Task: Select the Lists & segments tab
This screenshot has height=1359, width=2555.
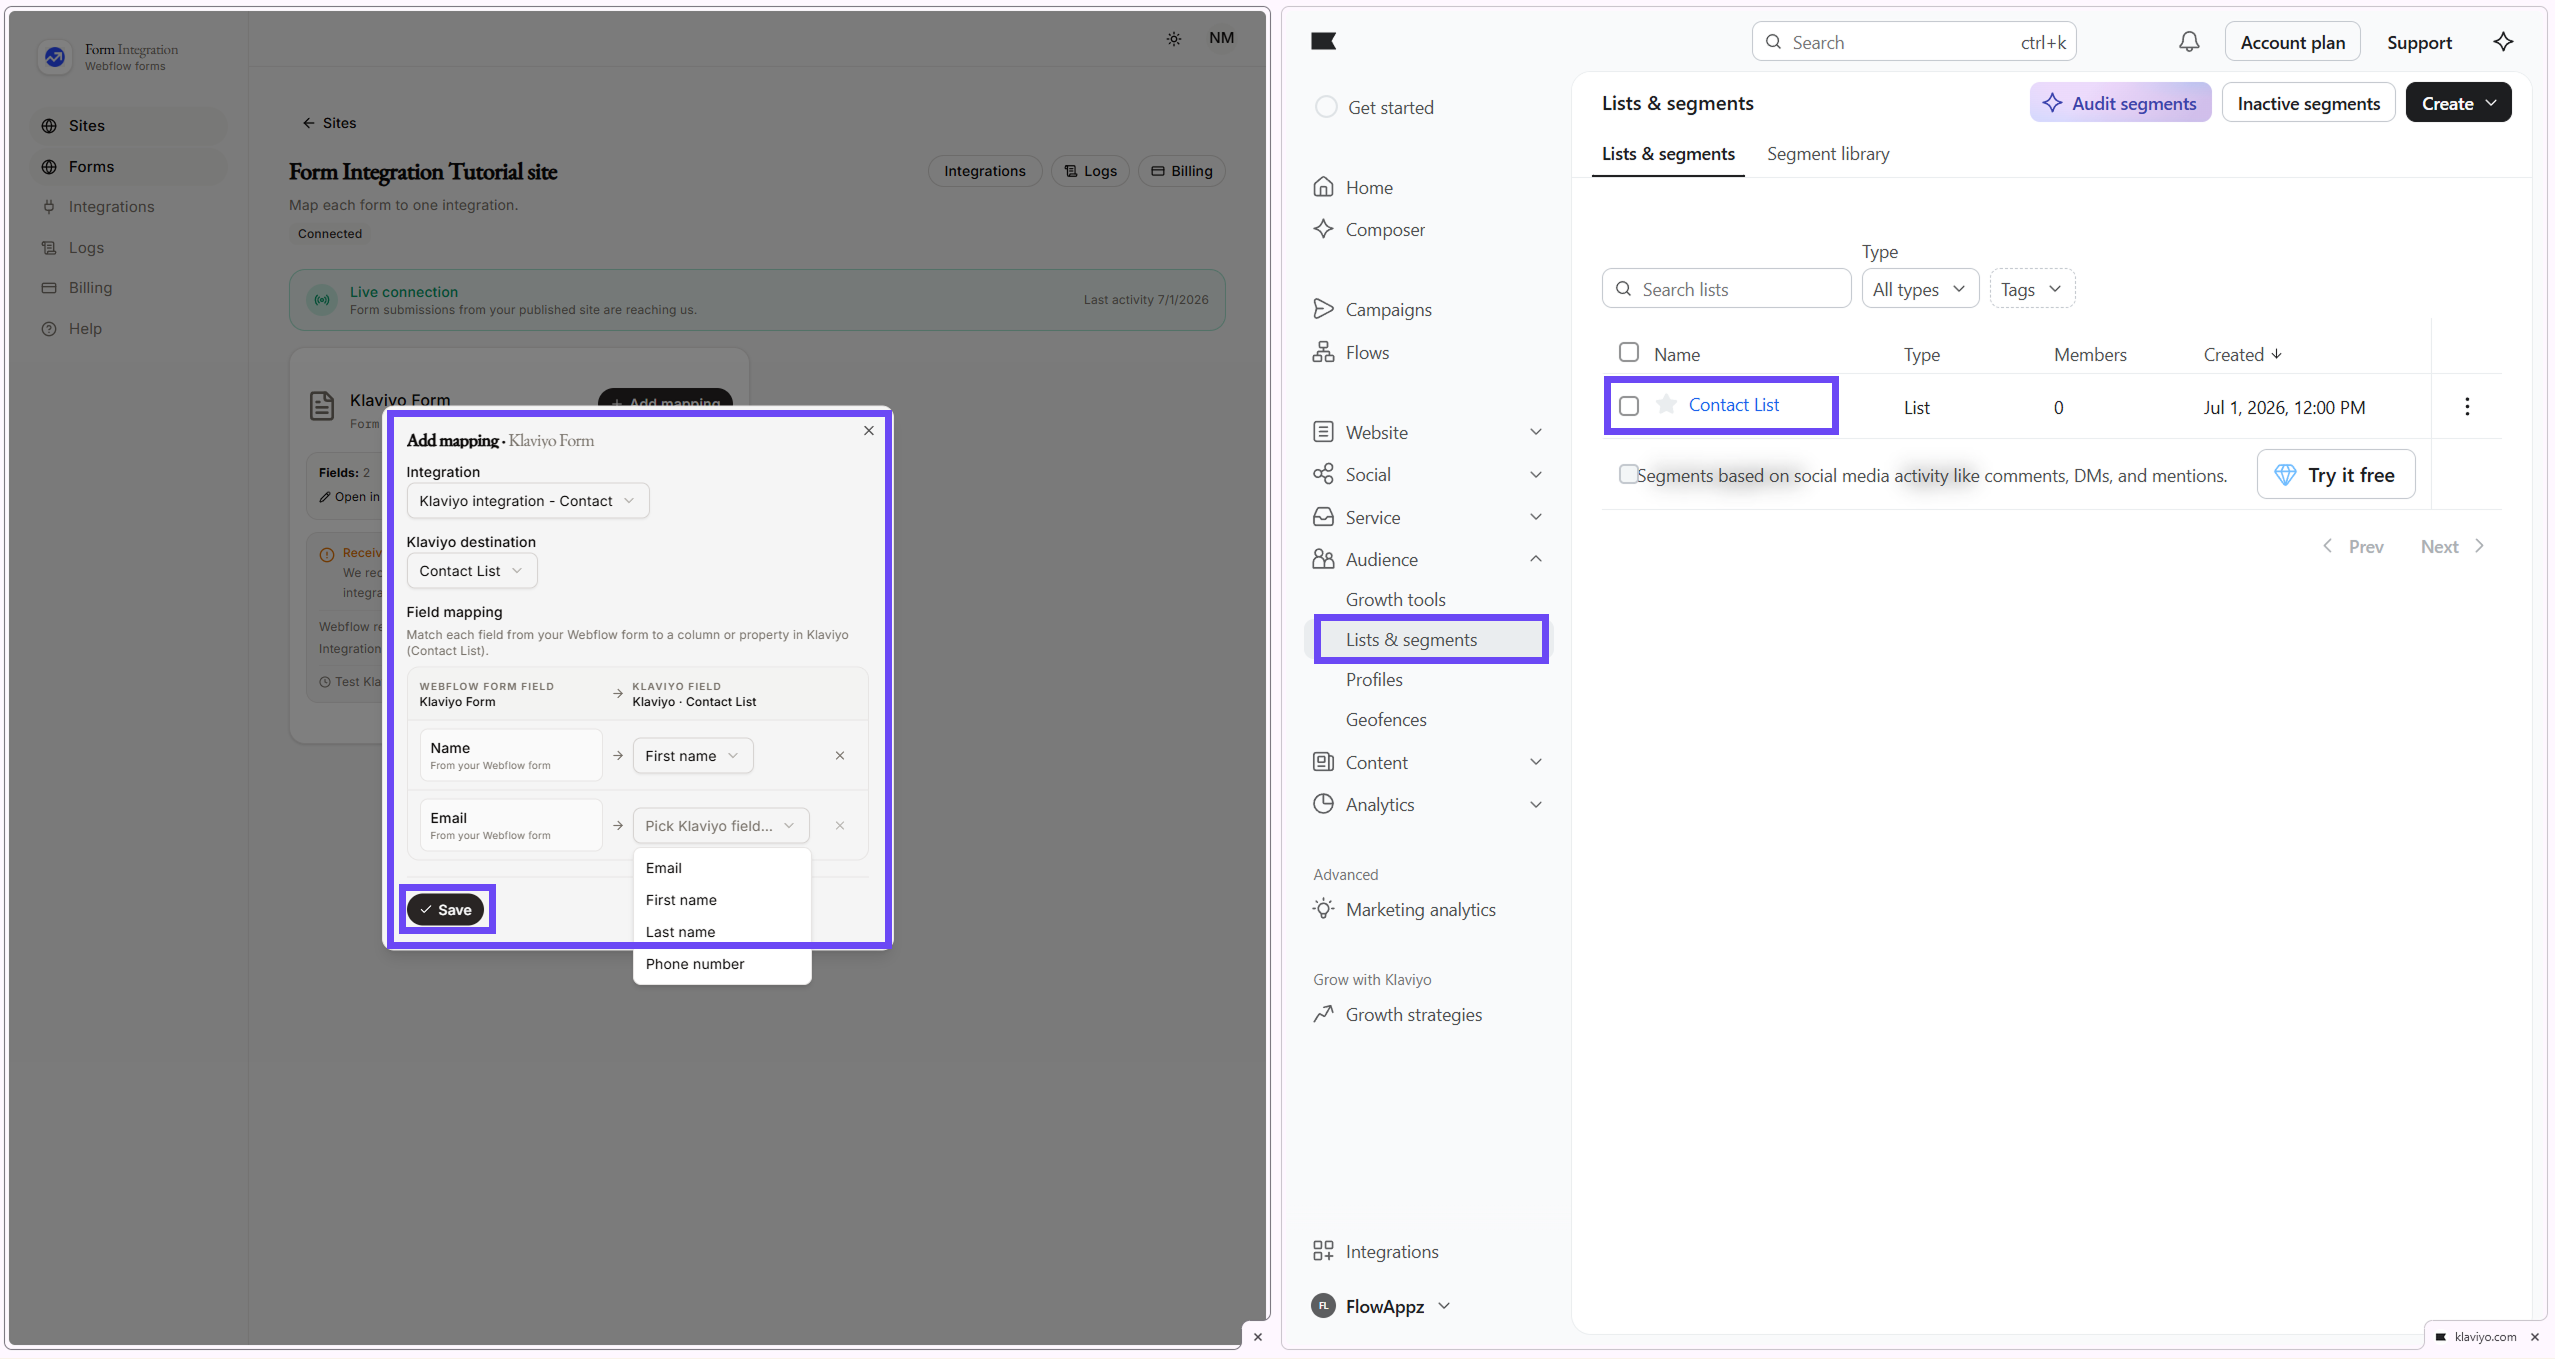Action: pos(1668,154)
